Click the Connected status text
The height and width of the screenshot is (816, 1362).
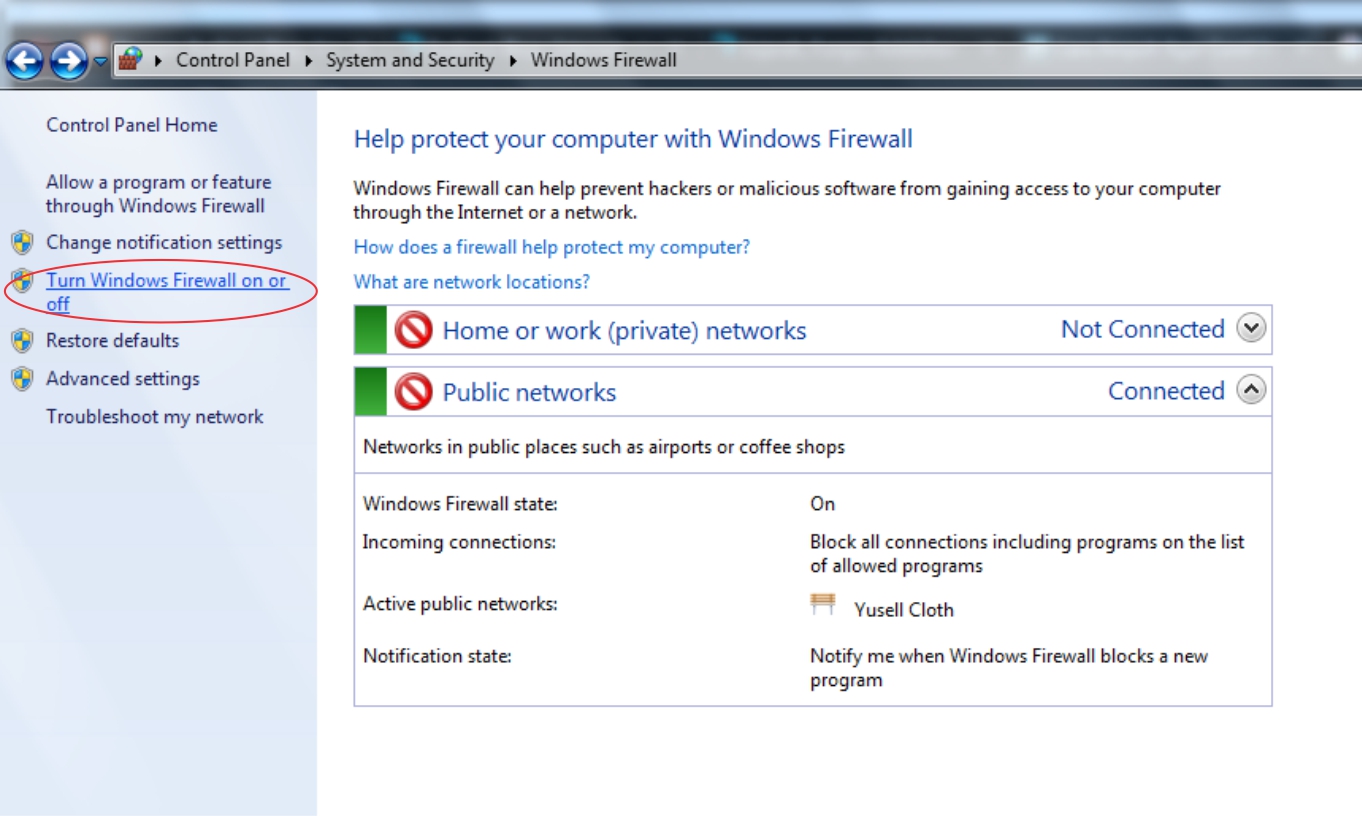point(1166,391)
